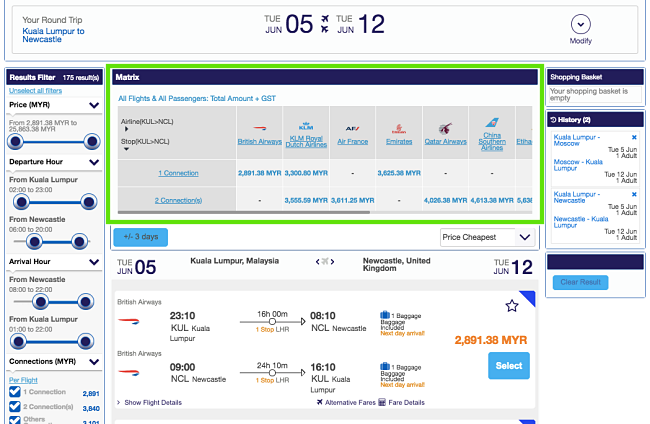The height and width of the screenshot is (424, 650).
Task: Collapse the Arrival Hour filter section
Action: 94,262
